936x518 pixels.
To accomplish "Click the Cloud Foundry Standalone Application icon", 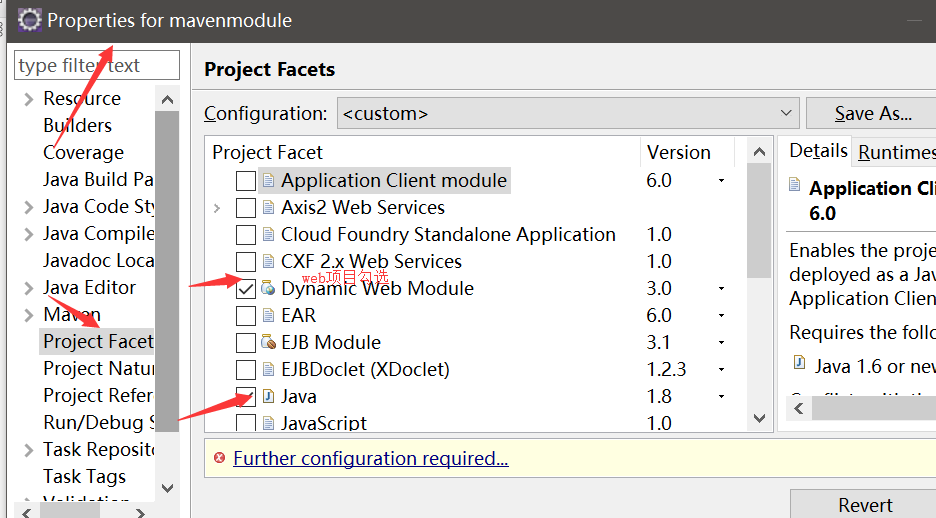I will tap(268, 235).
